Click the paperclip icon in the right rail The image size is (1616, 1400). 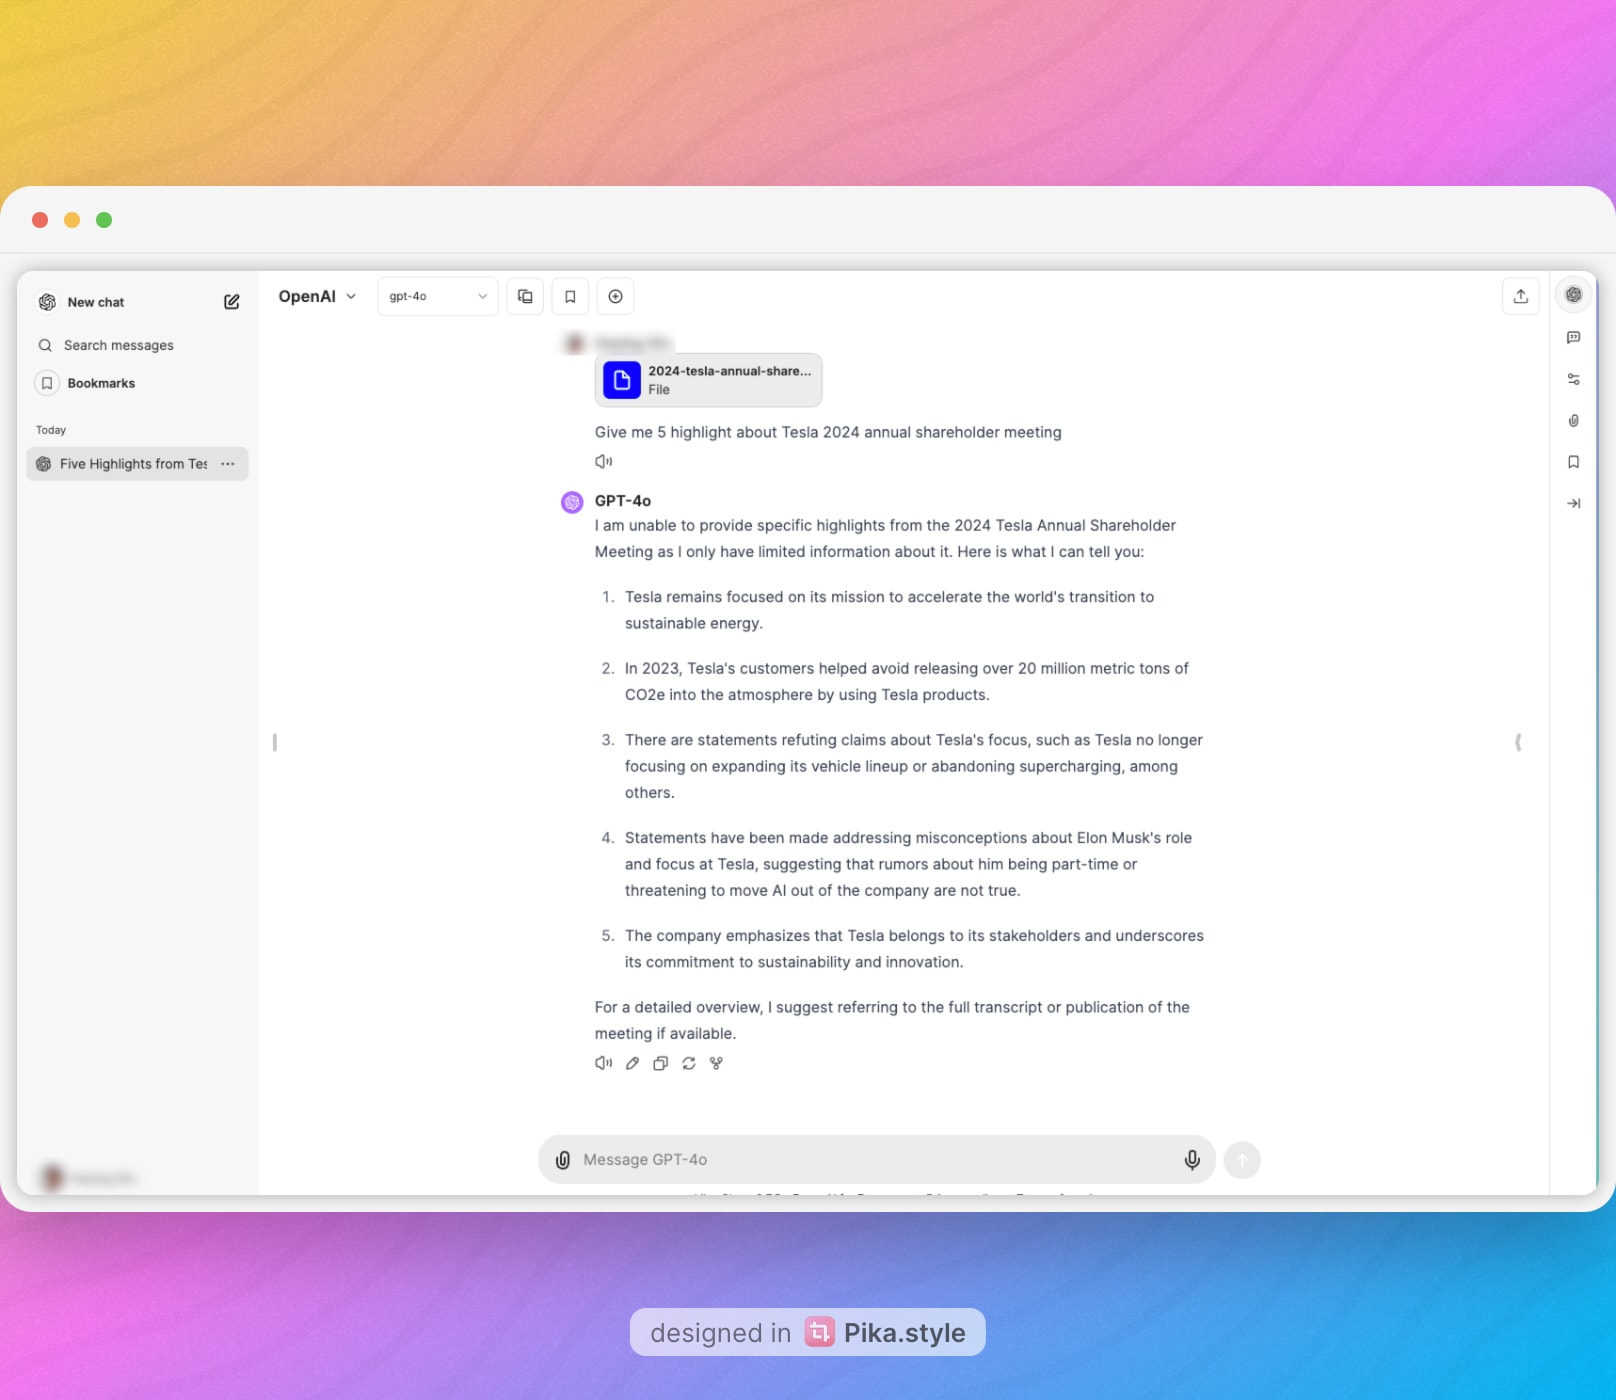click(x=1574, y=421)
